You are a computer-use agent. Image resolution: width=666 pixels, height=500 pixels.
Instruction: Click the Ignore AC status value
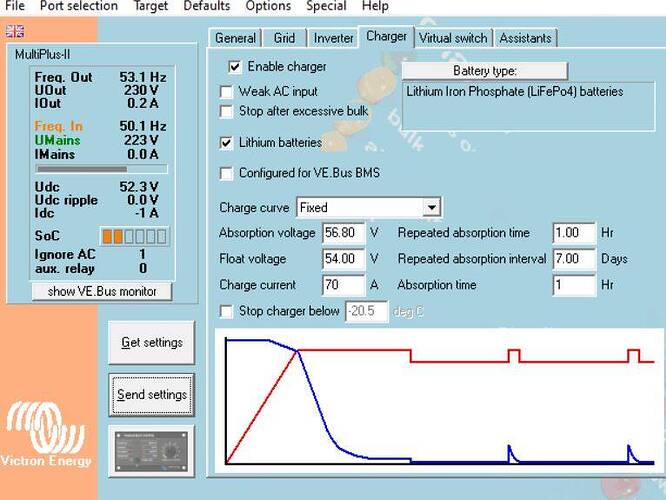pos(143,254)
